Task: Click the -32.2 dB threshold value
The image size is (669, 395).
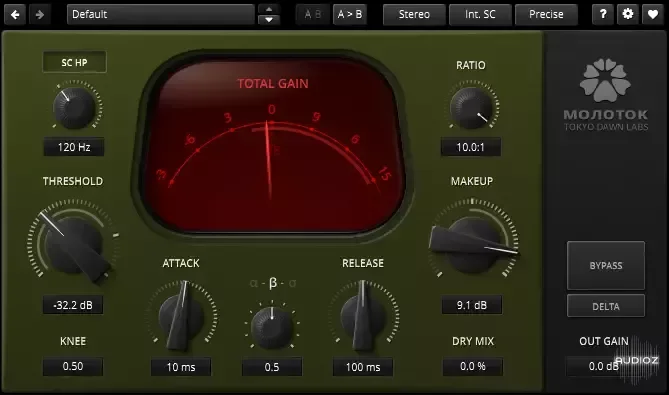Action: click(x=73, y=305)
